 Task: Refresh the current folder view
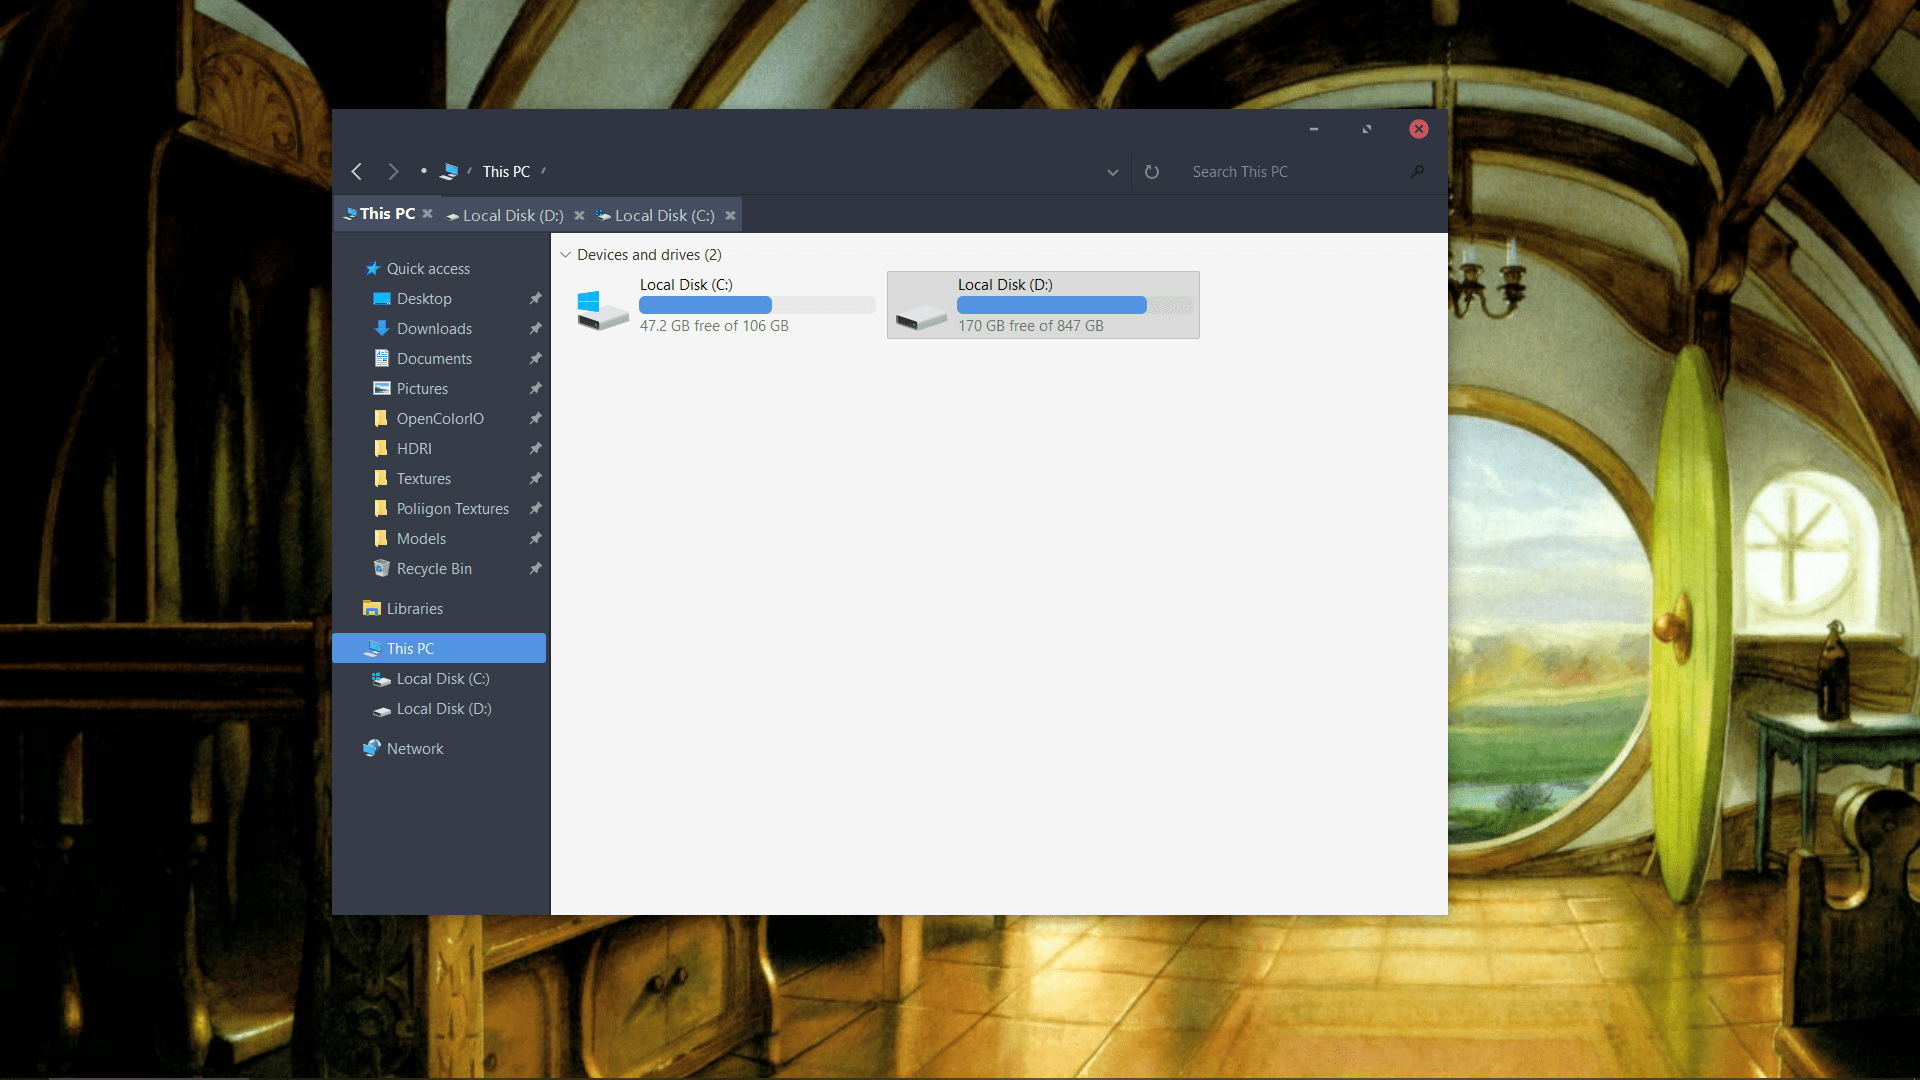tap(1151, 171)
